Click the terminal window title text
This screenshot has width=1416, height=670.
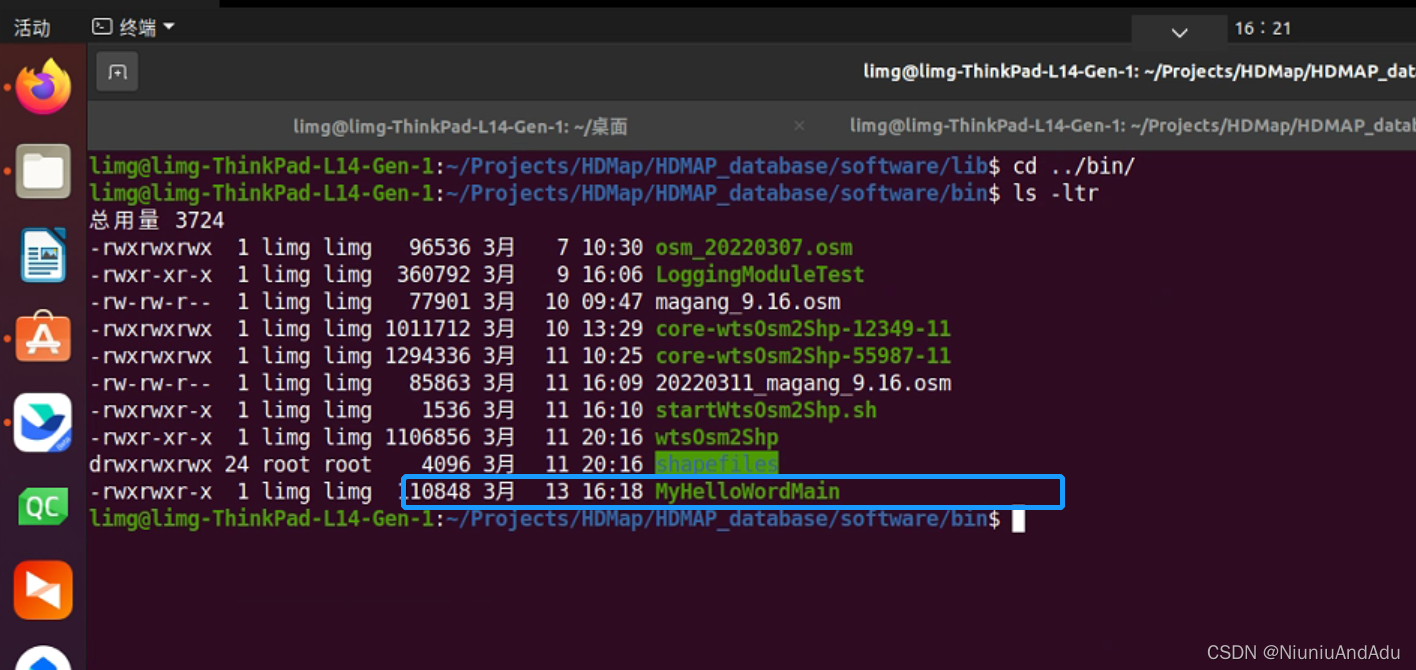pyautogui.click(x=1139, y=71)
